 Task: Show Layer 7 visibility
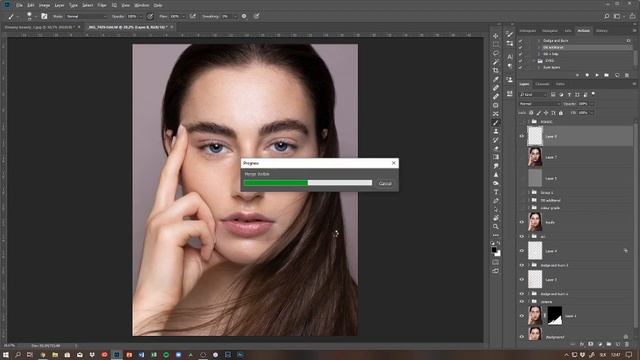click(522, 157)
